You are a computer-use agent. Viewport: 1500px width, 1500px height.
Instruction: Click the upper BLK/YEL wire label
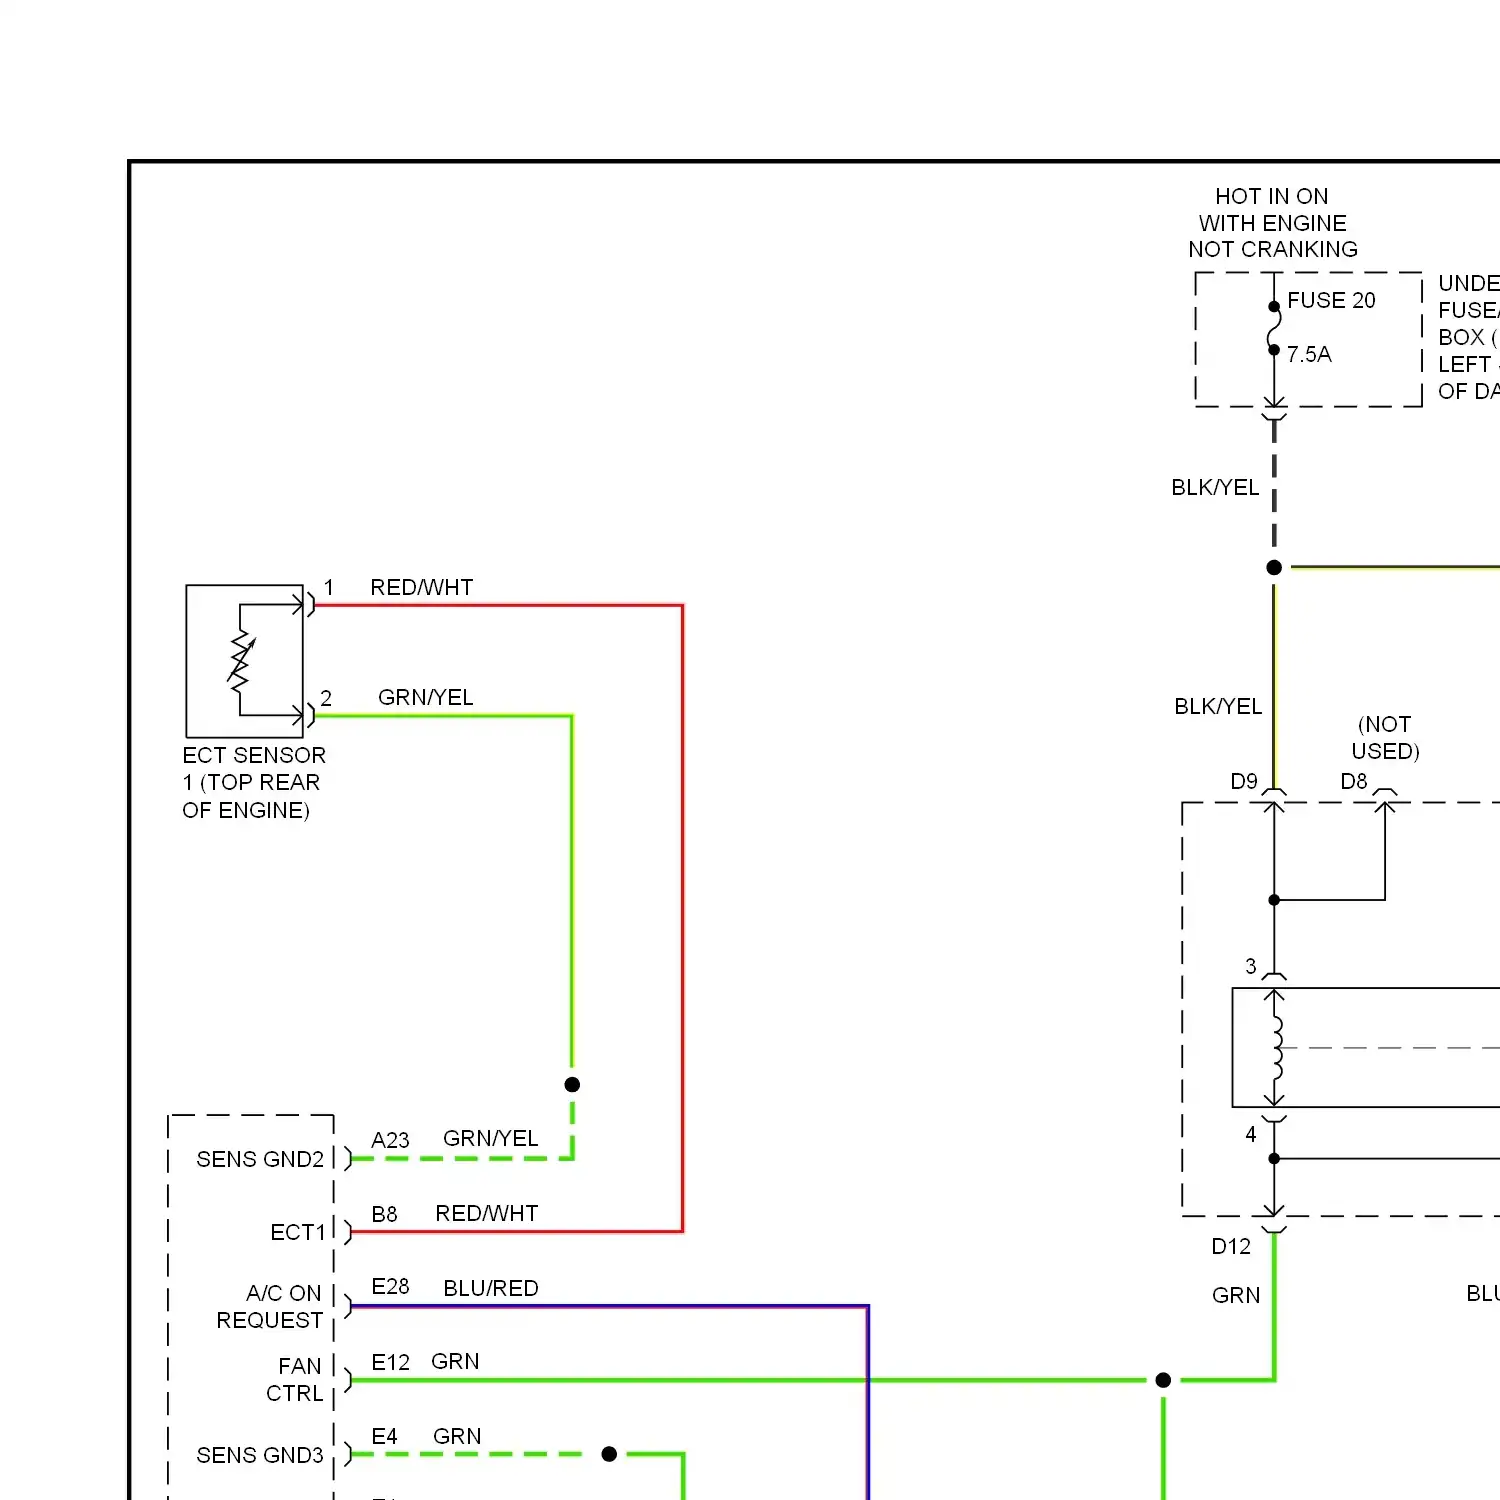click(x=1215, y=487)
